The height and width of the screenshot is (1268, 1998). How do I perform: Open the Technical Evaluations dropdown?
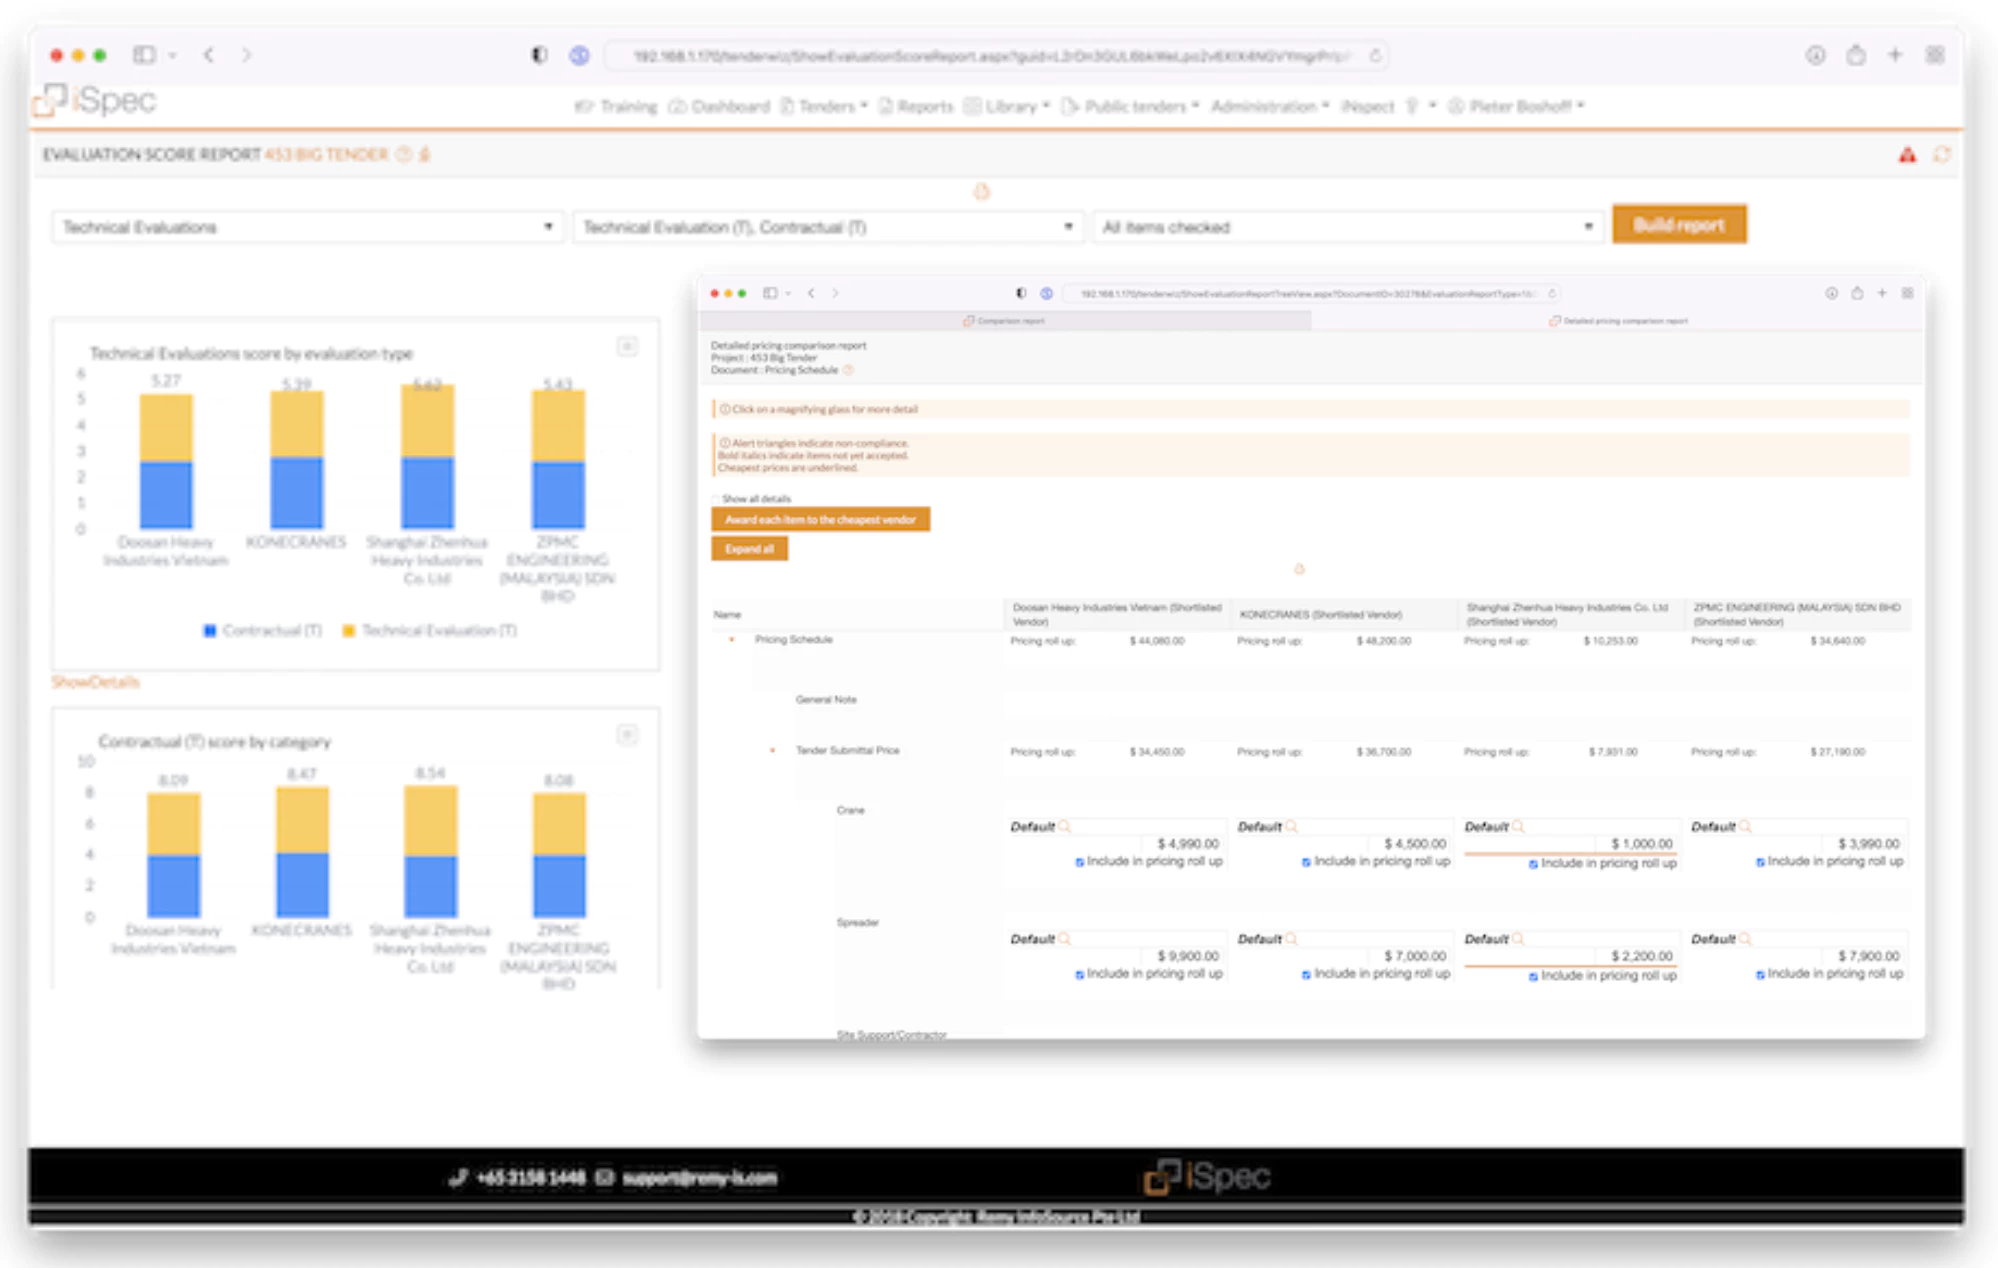click(x=307, y=227)
